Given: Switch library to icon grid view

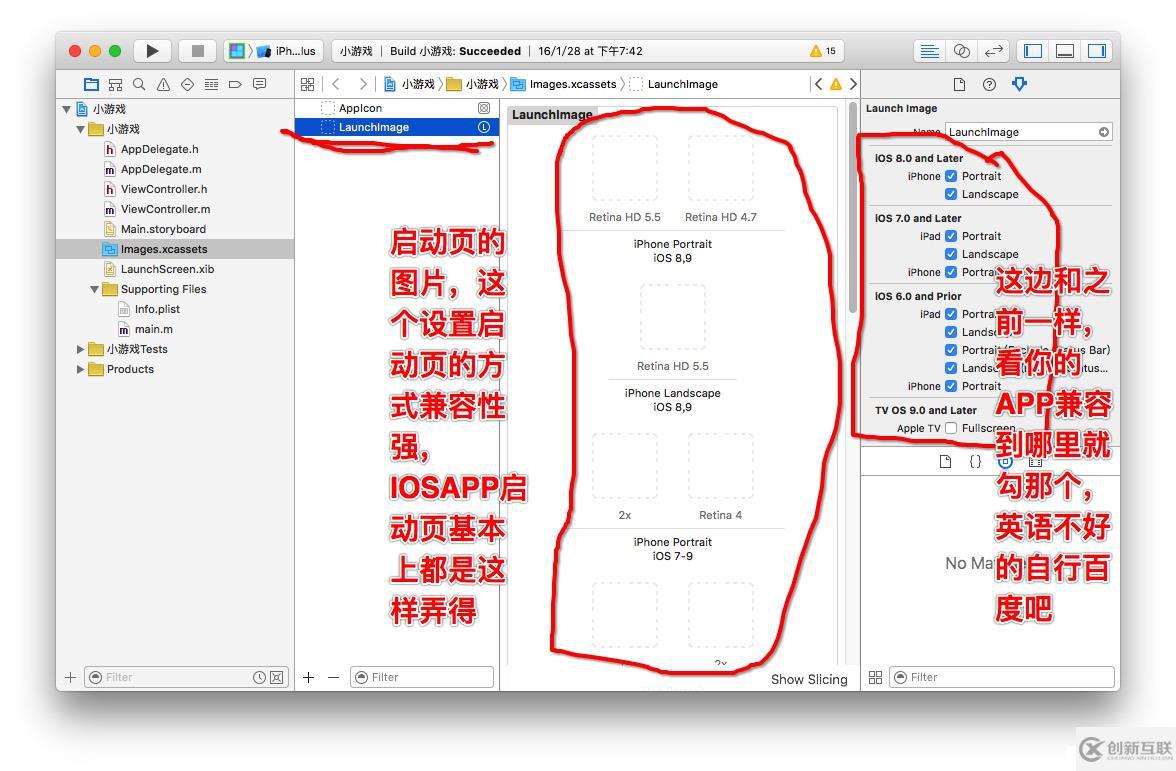Looking at the screenshot, I should point(875,677).
